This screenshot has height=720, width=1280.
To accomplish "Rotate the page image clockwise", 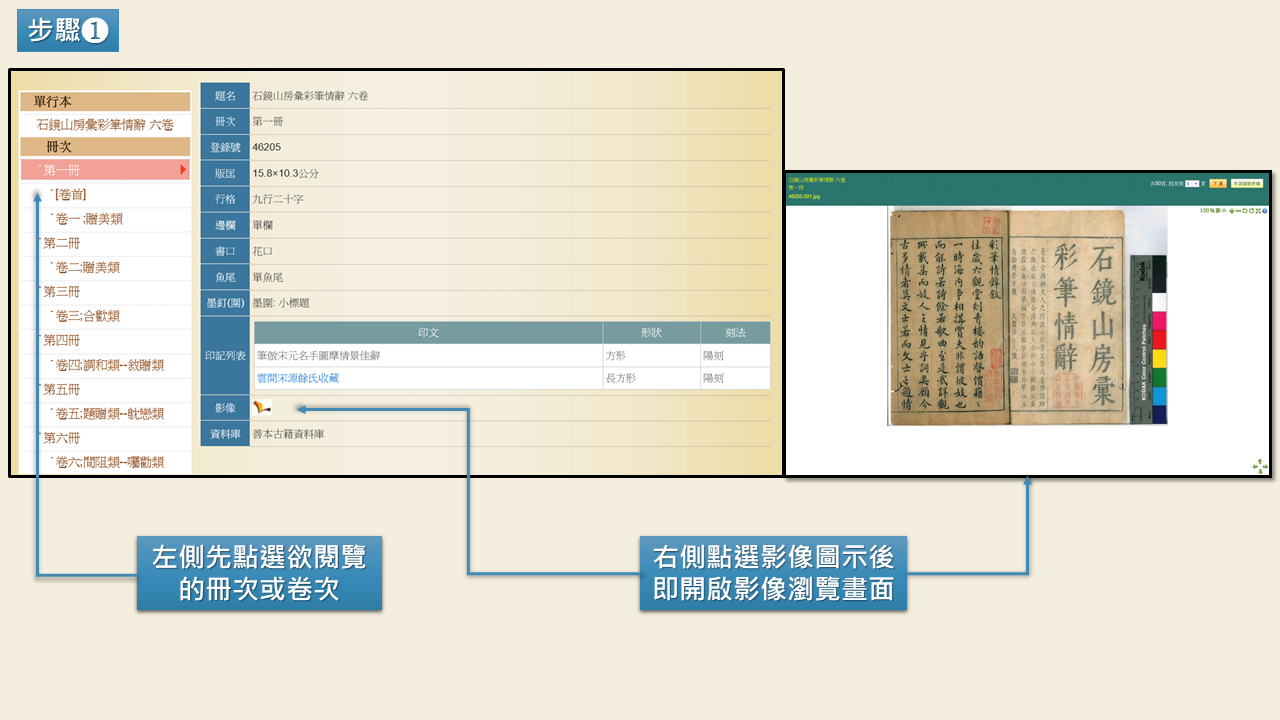I will 1251,211.
